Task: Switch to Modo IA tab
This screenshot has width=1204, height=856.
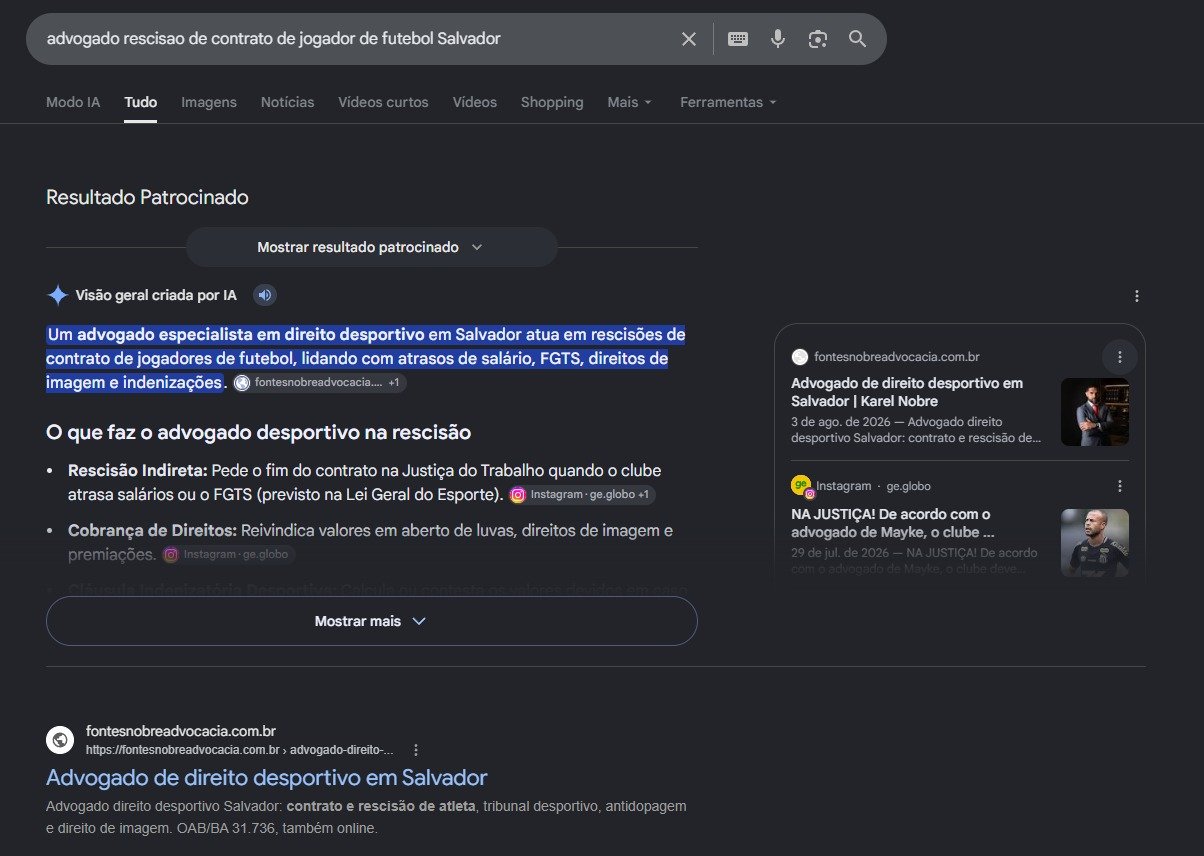Action: [73, 102]
